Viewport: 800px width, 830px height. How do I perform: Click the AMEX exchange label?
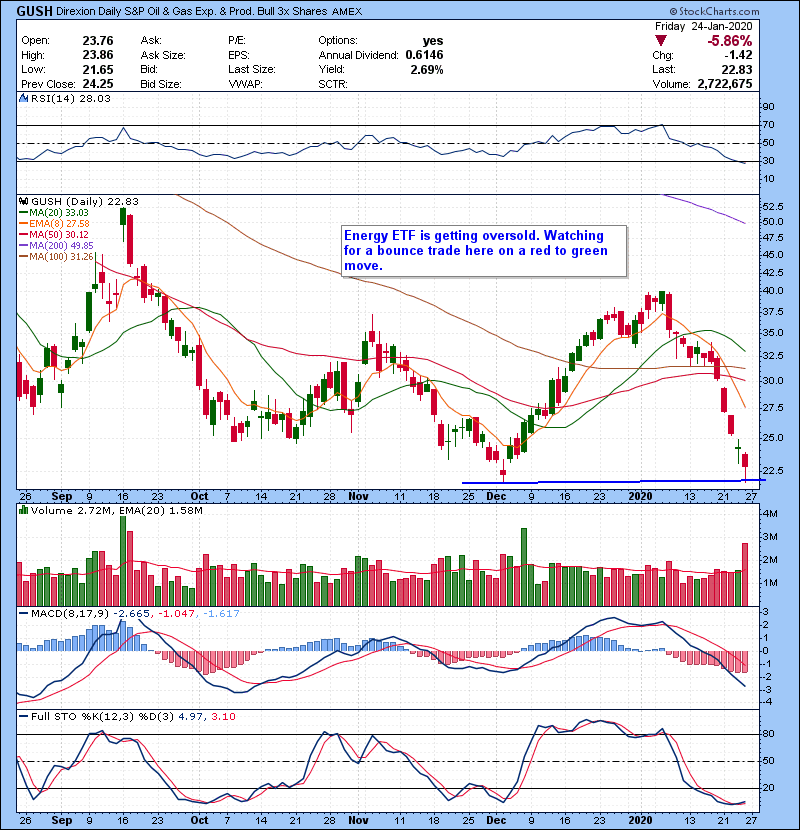[347, 12]
